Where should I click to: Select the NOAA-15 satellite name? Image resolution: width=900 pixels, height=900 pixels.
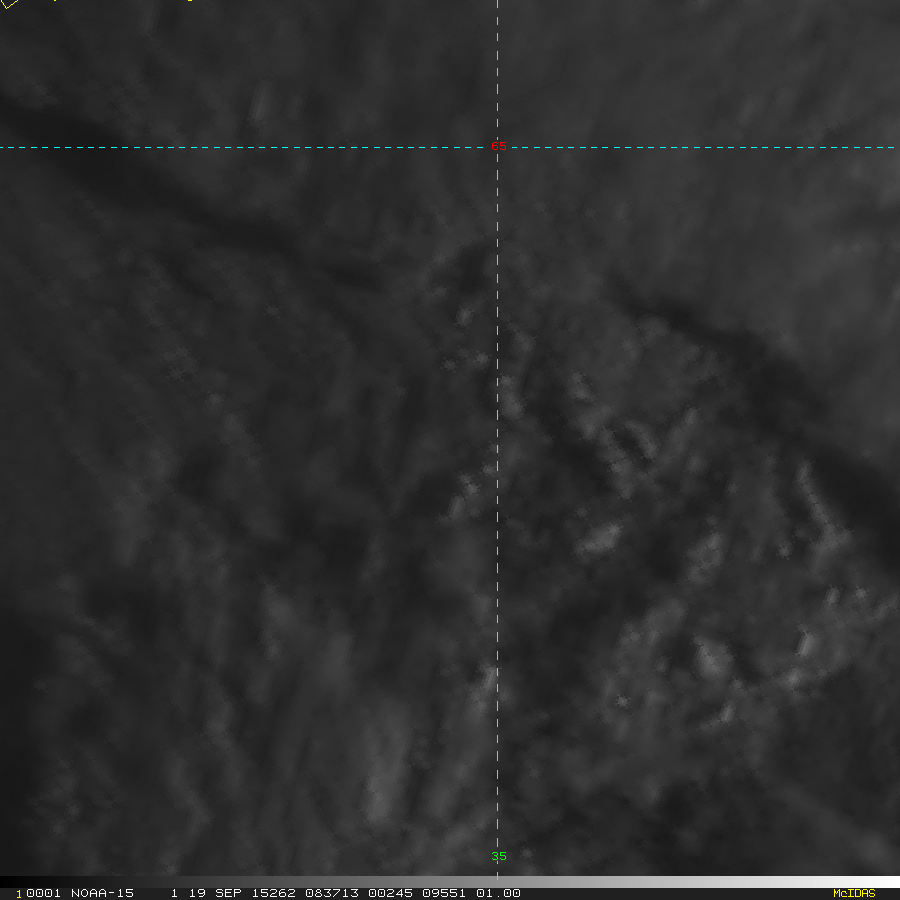tap(102, 893)
